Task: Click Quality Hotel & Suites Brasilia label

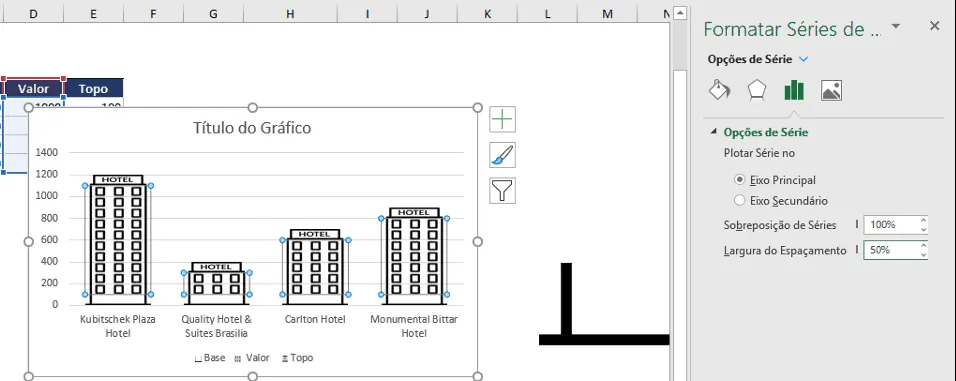Action: (216, 326)
